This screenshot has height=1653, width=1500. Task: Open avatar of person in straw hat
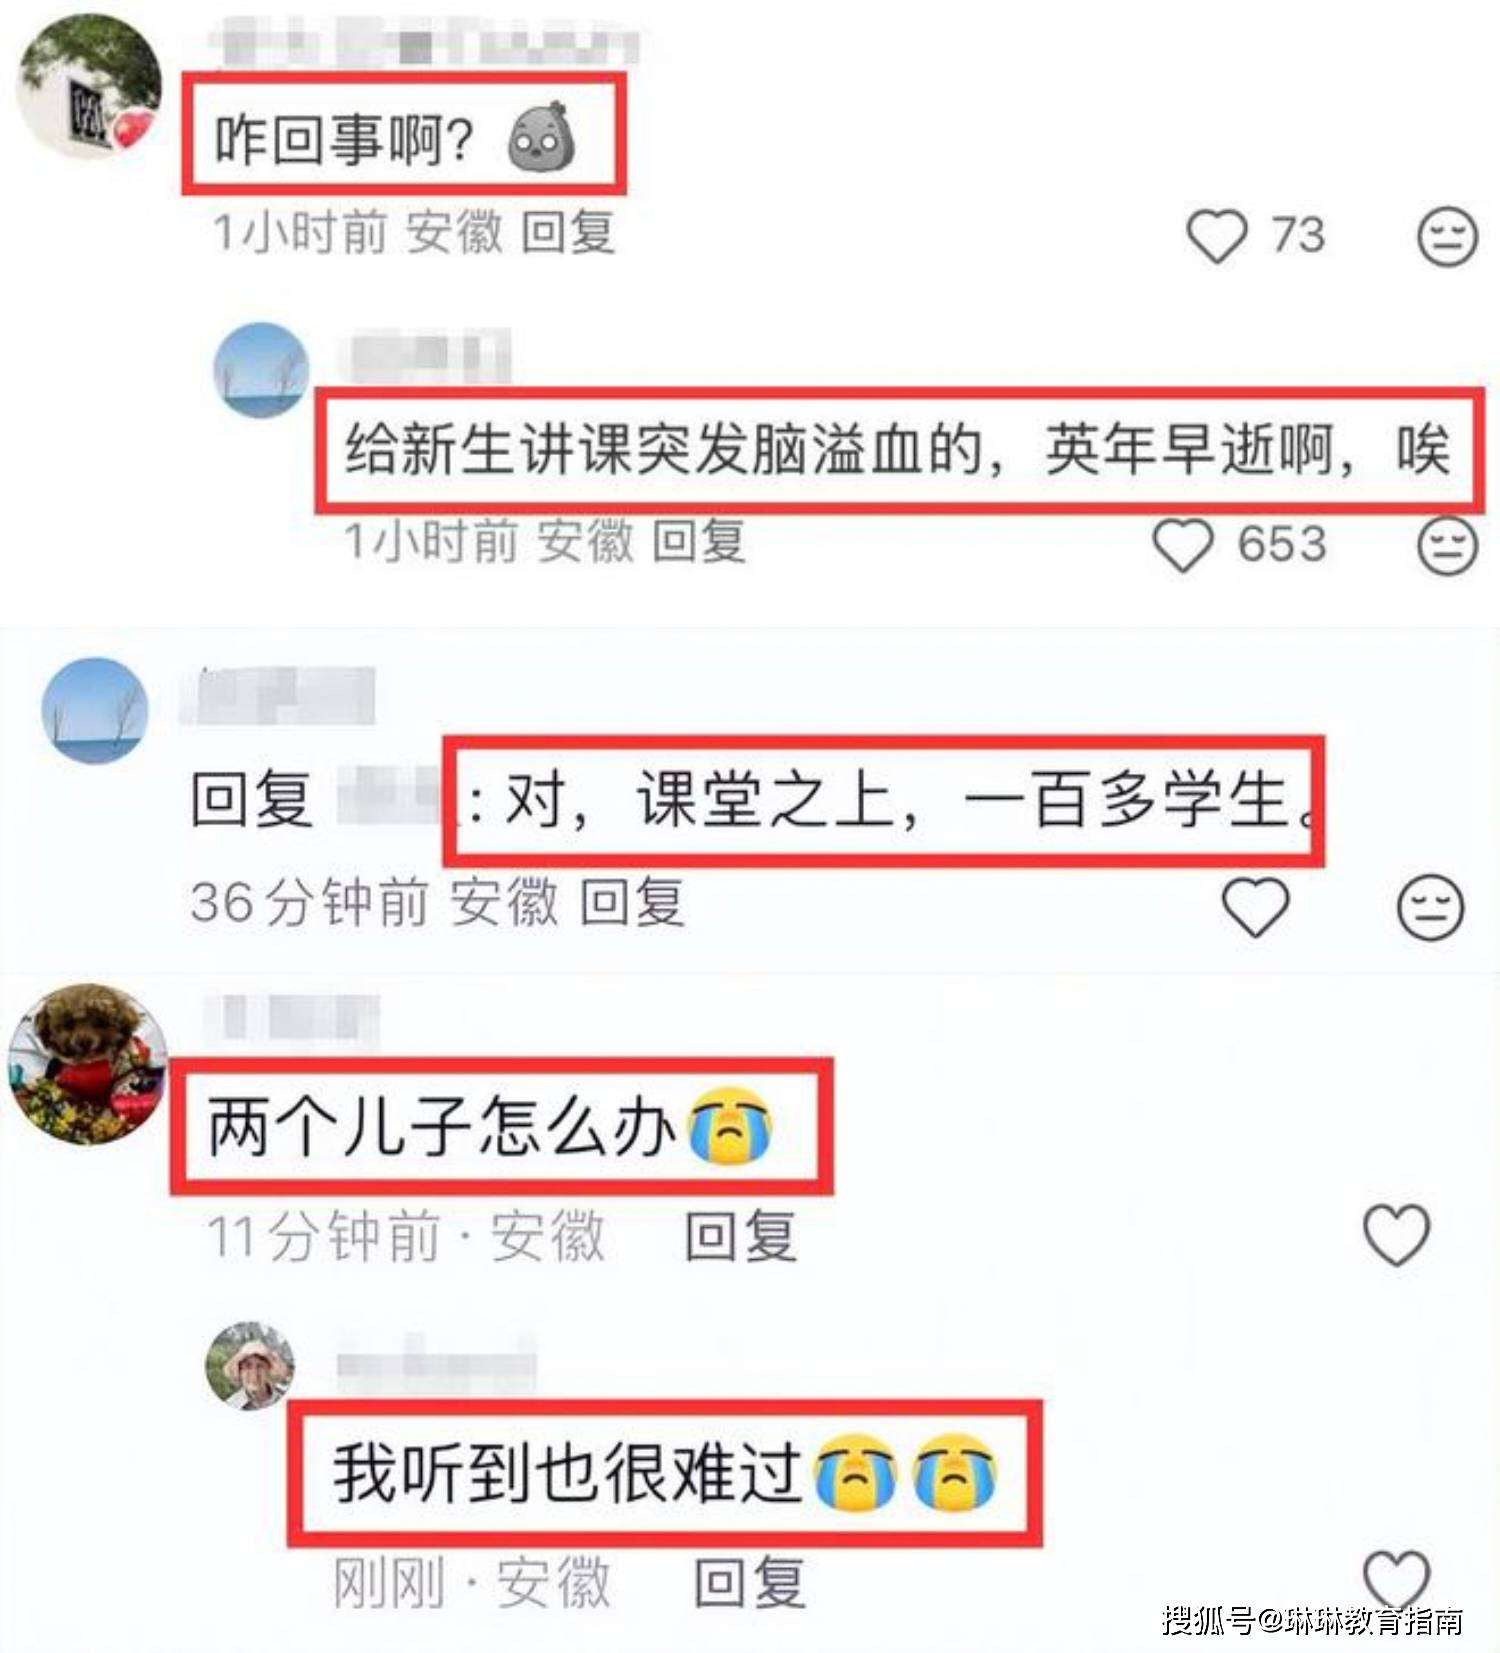pyautogui.click(x=250, y=1366)
